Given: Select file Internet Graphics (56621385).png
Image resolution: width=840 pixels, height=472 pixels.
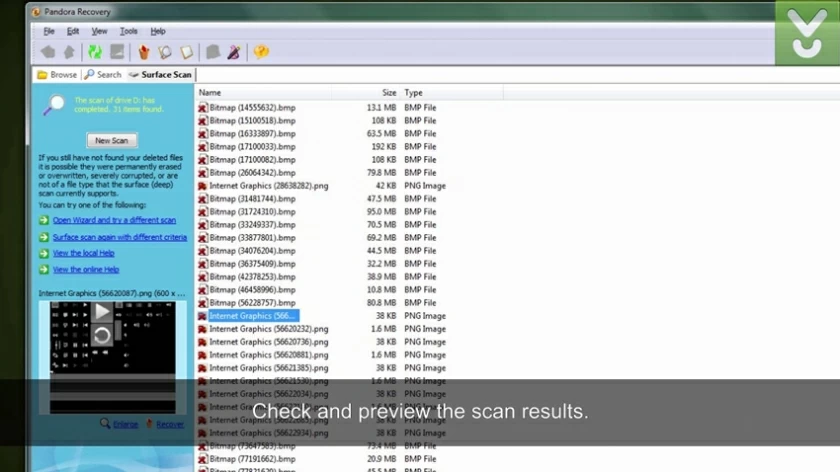Looking at the screenshot, I should 268,368.
